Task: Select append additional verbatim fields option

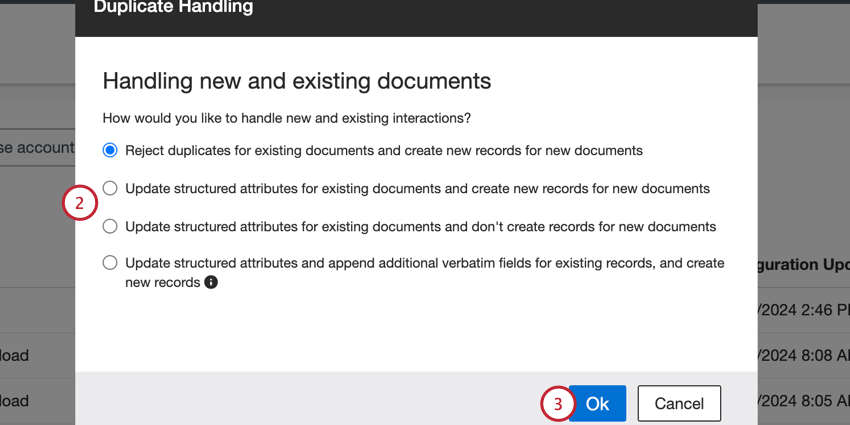Action: tap(110, 263)
